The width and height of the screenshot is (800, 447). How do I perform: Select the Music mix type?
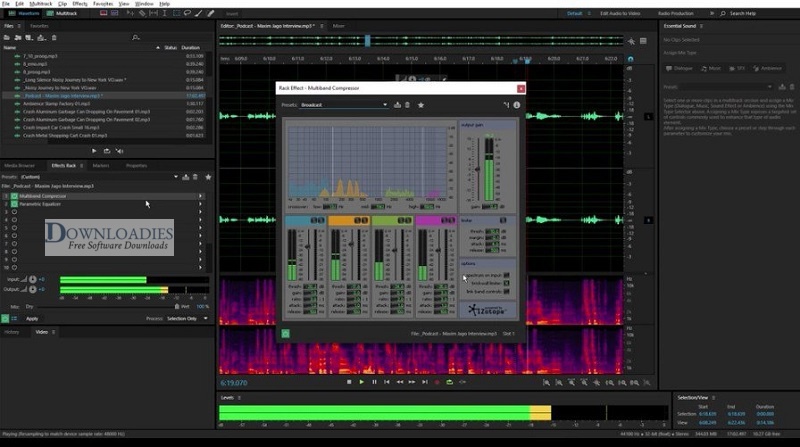711,68
